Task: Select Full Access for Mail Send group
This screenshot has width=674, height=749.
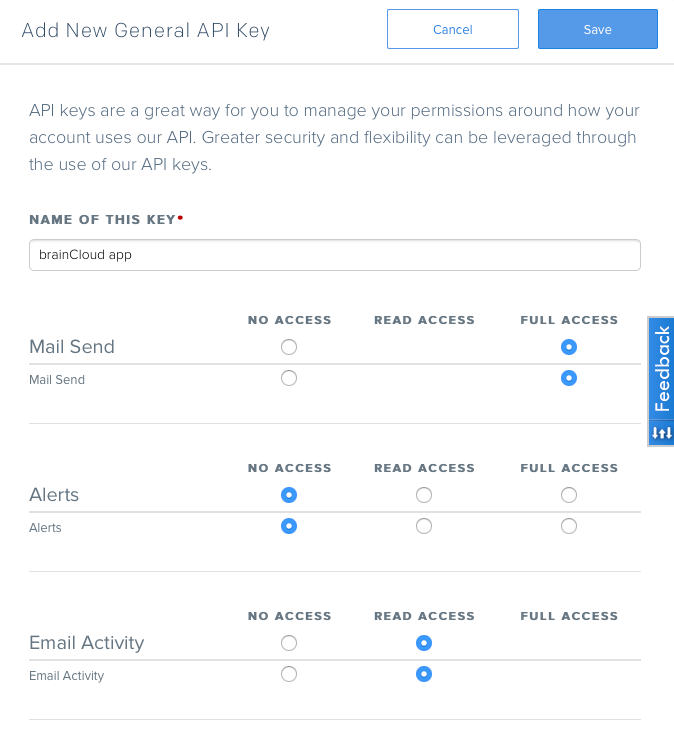Action: click(x=568, y=347)
